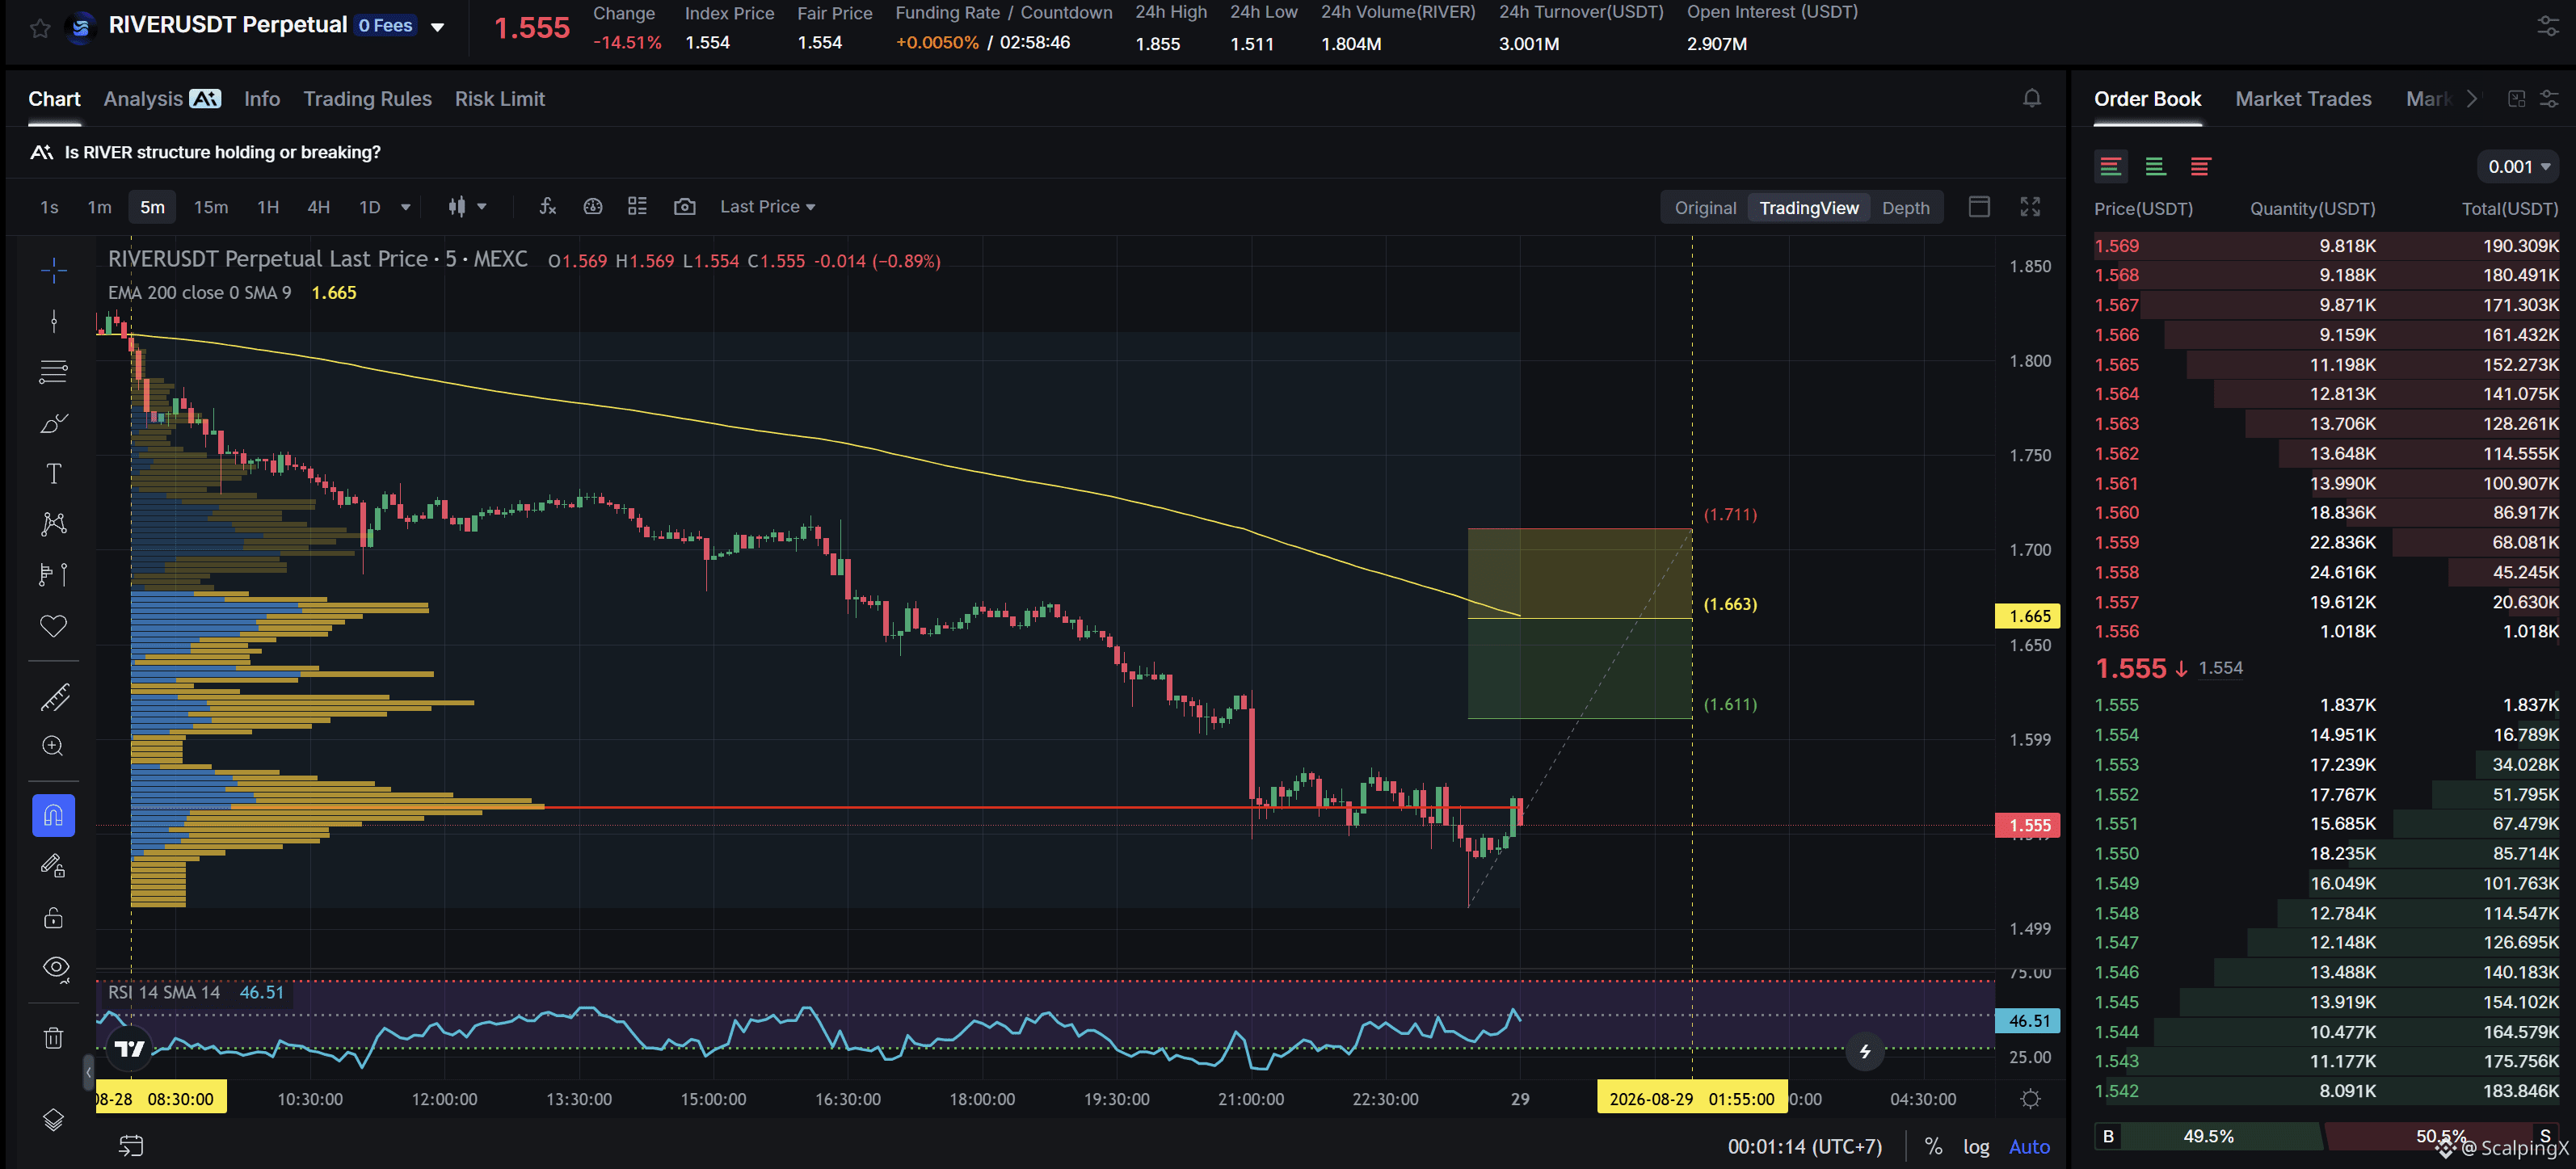Switch chart to Depth view
This screenshot has height=1169, width=2576.
point(1905,208)
